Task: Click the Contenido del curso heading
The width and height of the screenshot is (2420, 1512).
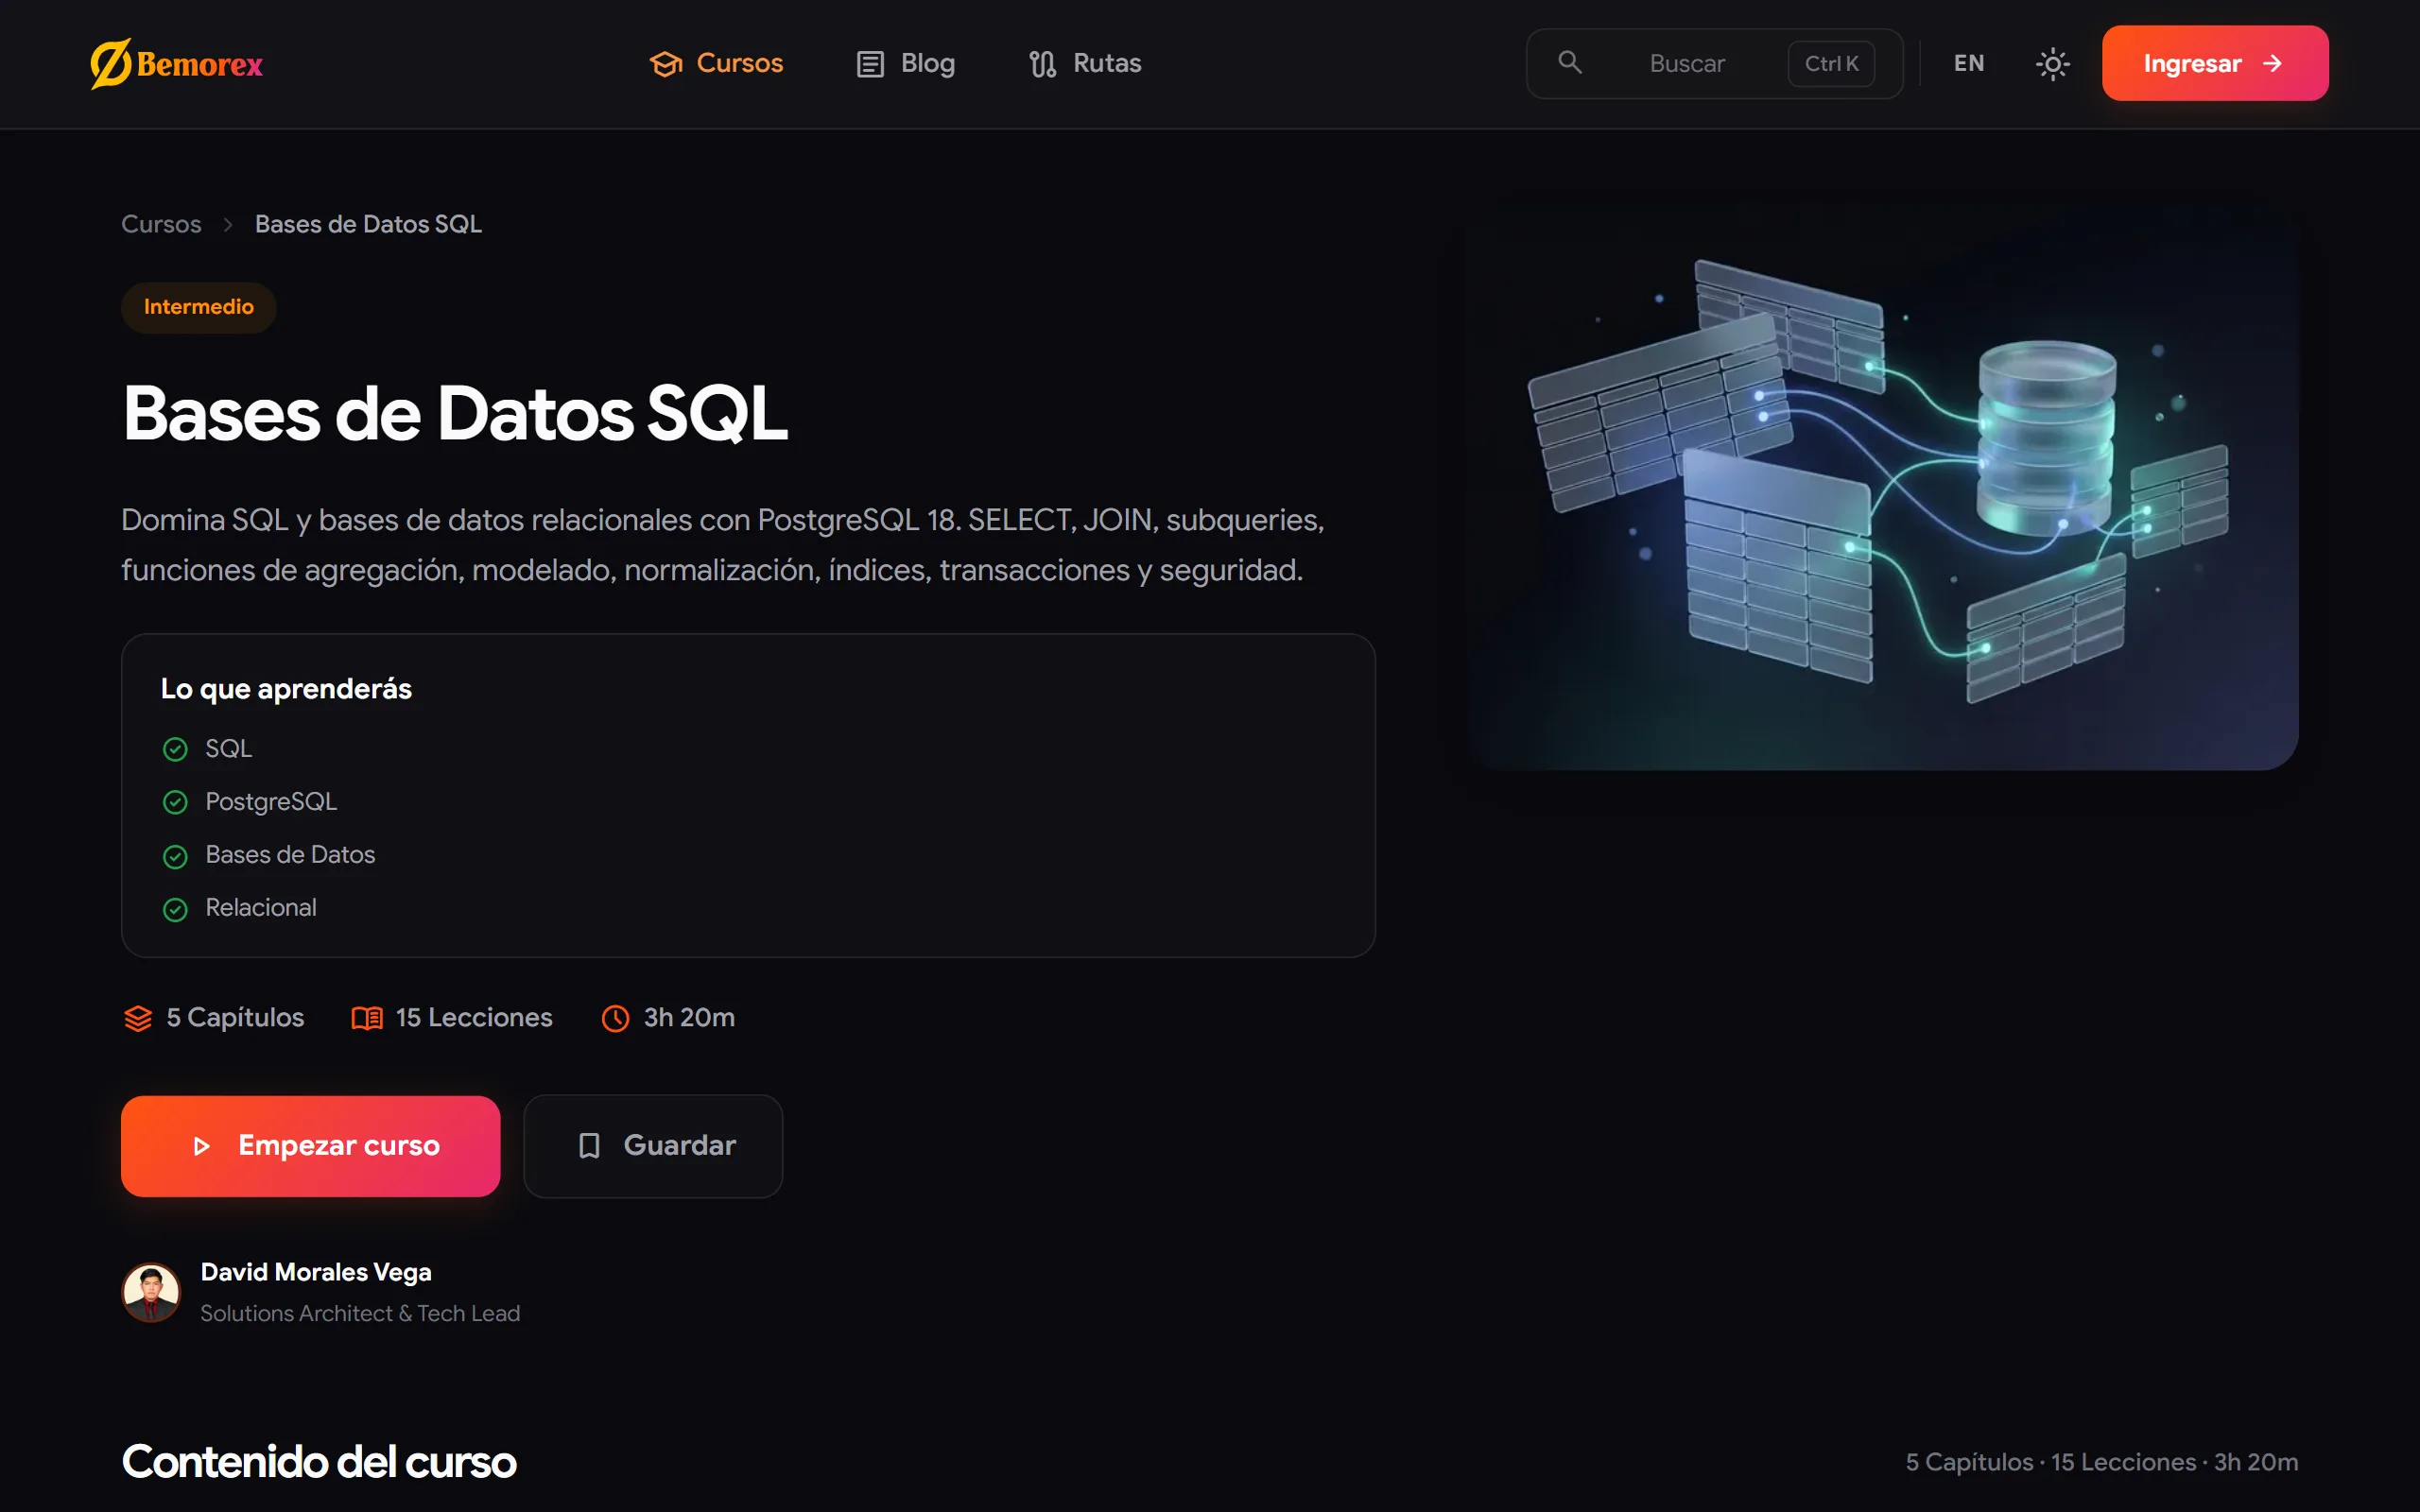Action: pyautogui.click(x=319, y=1462)
